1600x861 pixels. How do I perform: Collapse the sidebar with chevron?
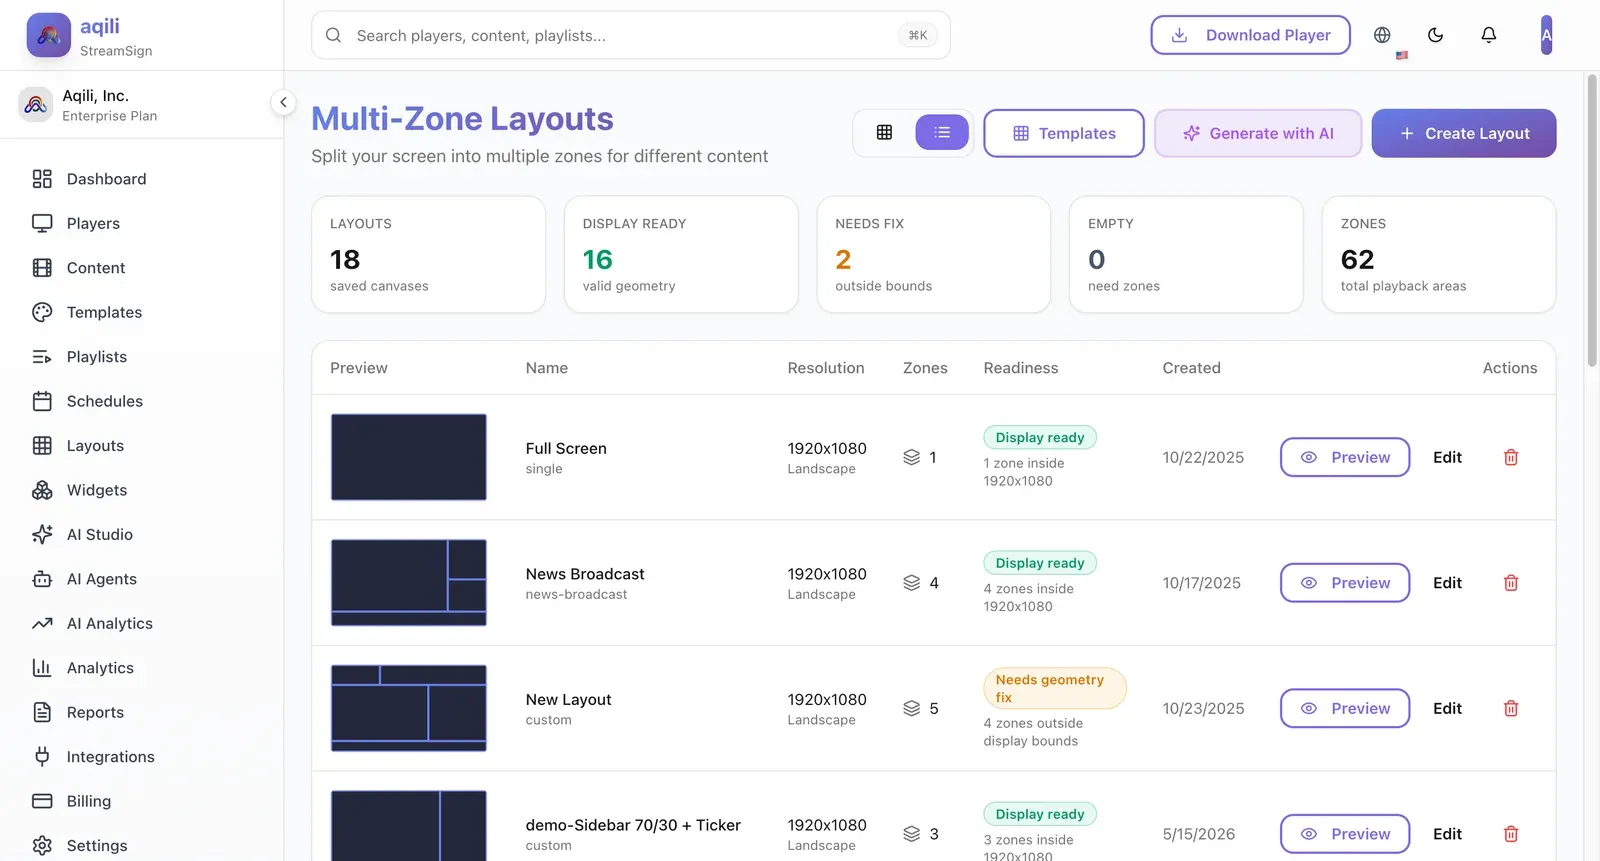point(283,102)
